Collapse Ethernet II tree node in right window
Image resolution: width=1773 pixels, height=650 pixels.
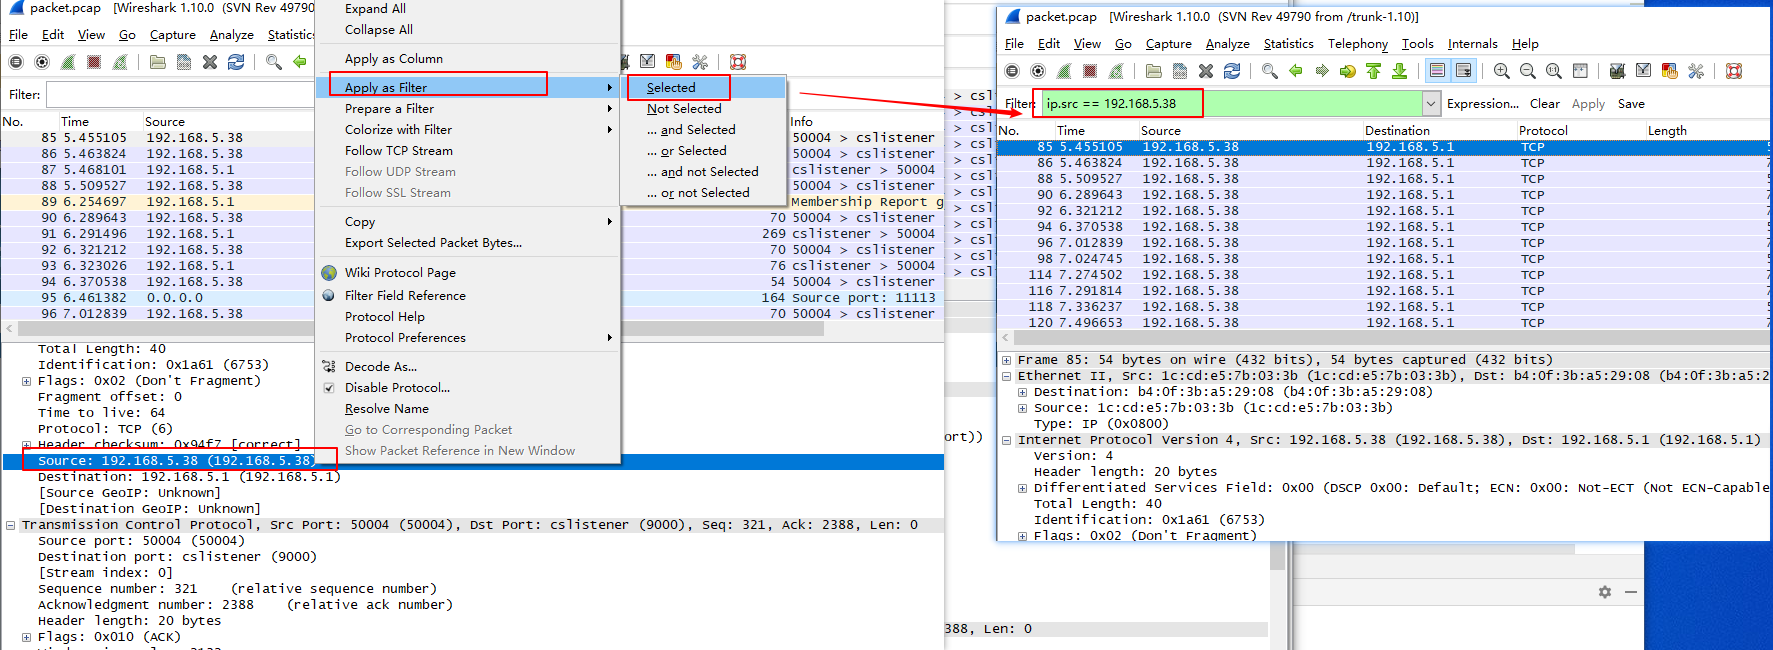(x=1006, y=376)
